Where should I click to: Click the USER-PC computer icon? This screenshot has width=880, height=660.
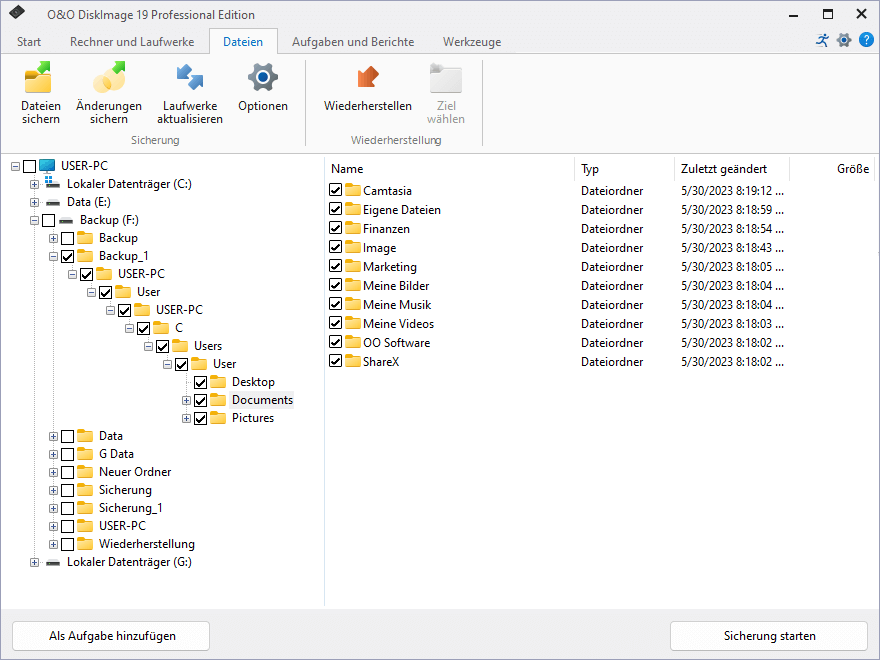tap(47, 166)
